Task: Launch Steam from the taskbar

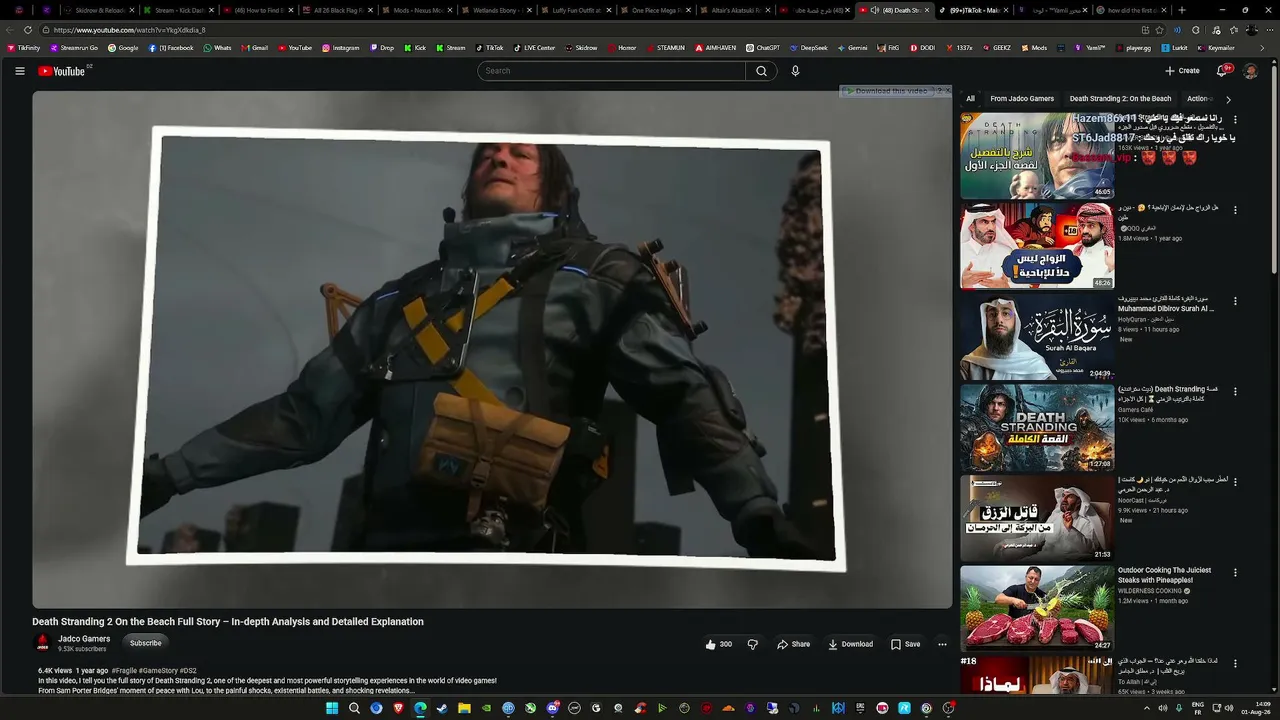Action: click(442, 708)
